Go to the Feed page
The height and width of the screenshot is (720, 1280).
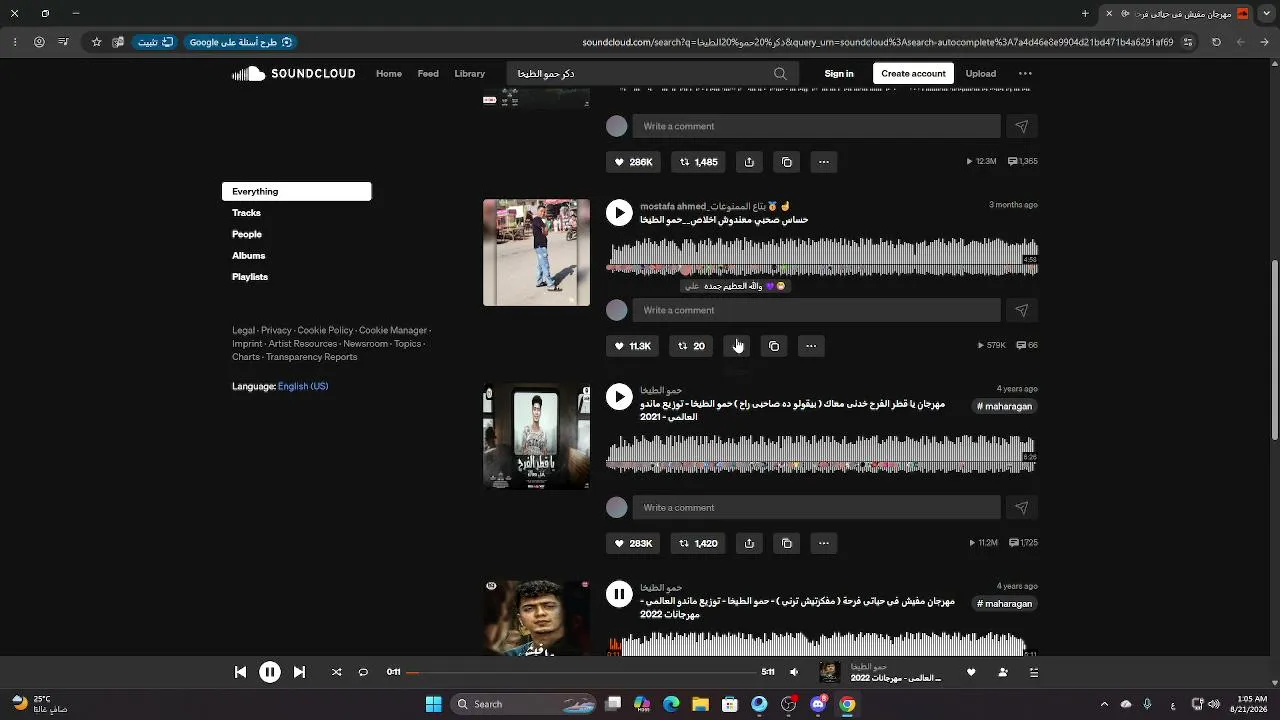coord(428,74)
